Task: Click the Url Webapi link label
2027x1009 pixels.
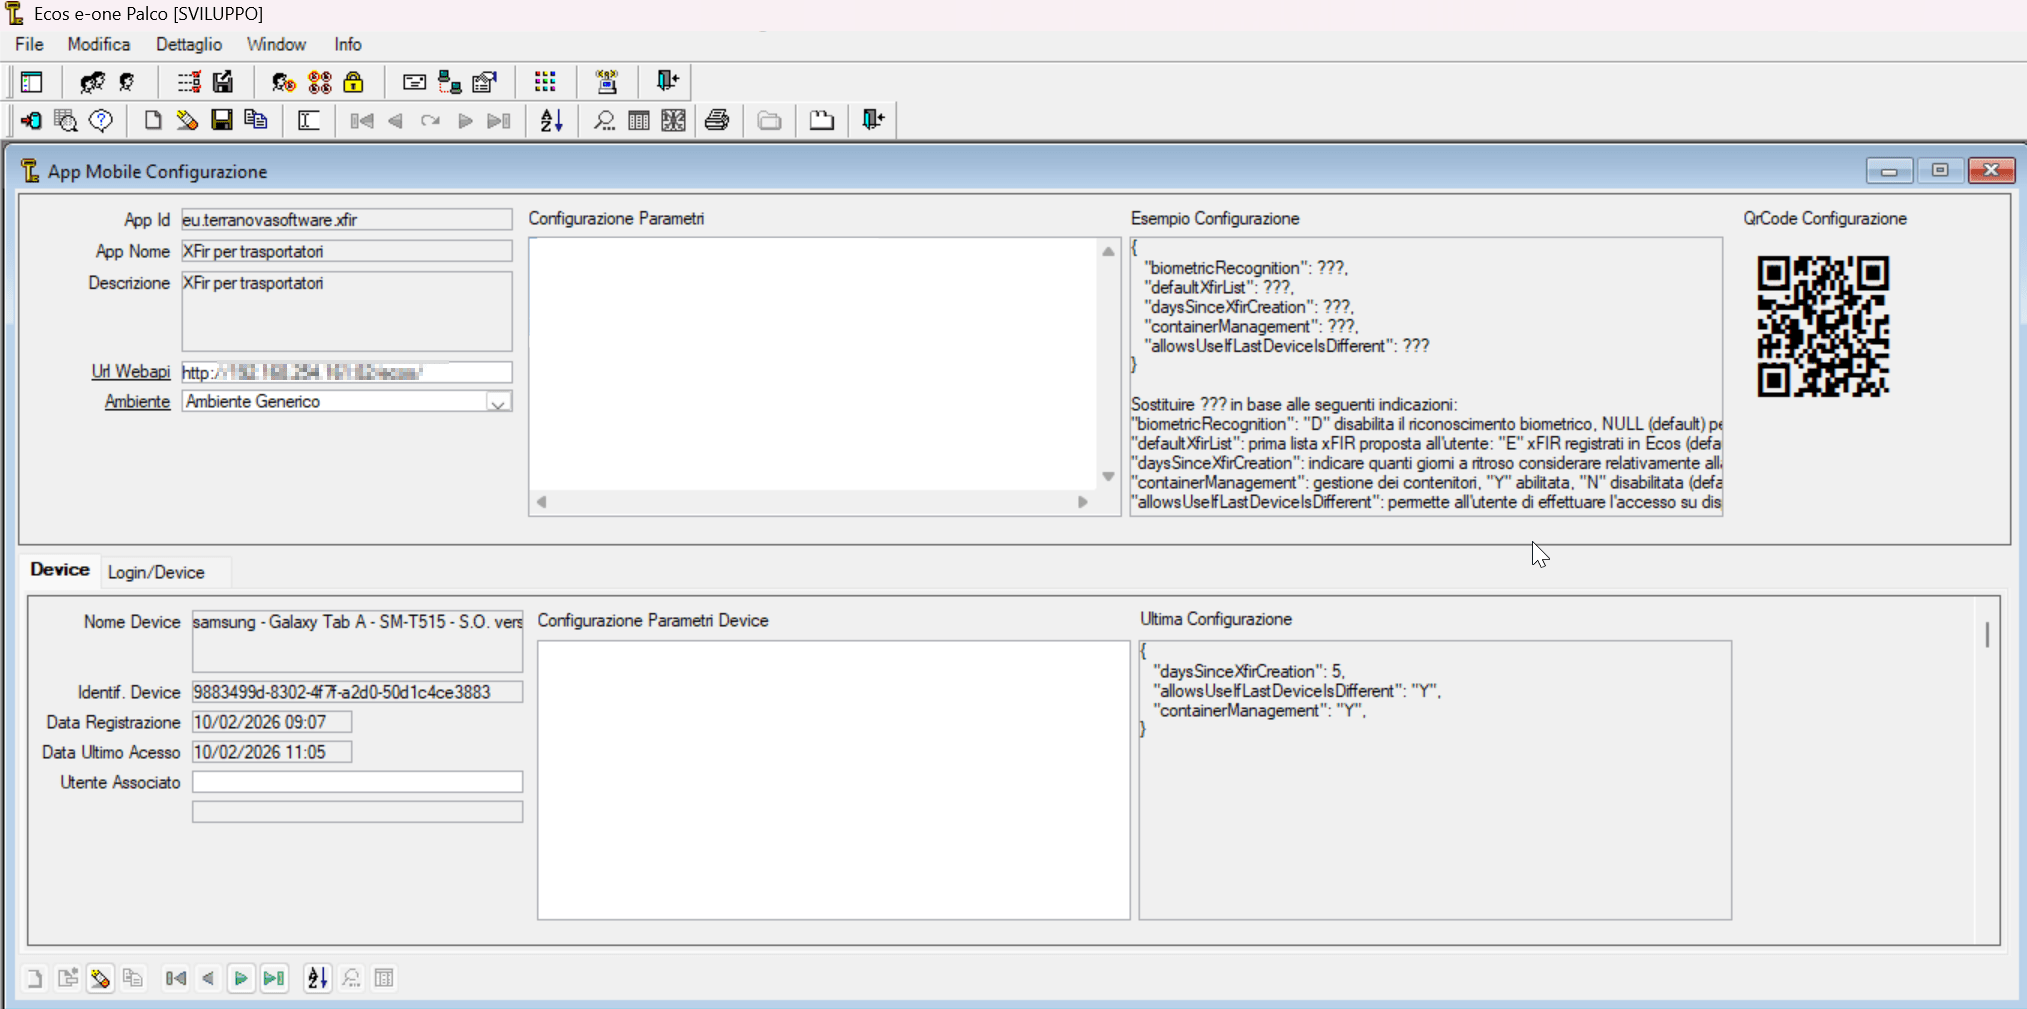Action: click(x=131, y=372)
